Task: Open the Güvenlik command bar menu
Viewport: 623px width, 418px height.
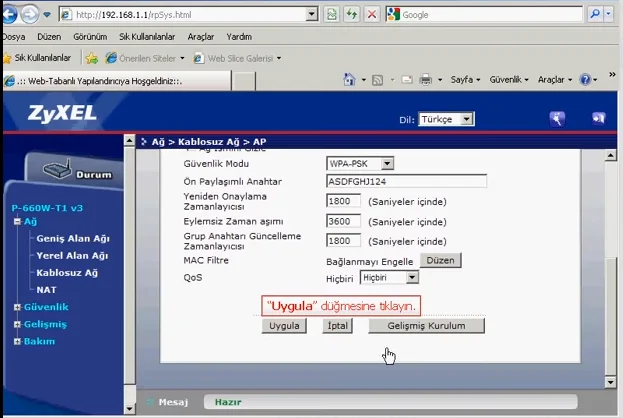Action: point(509,80)
